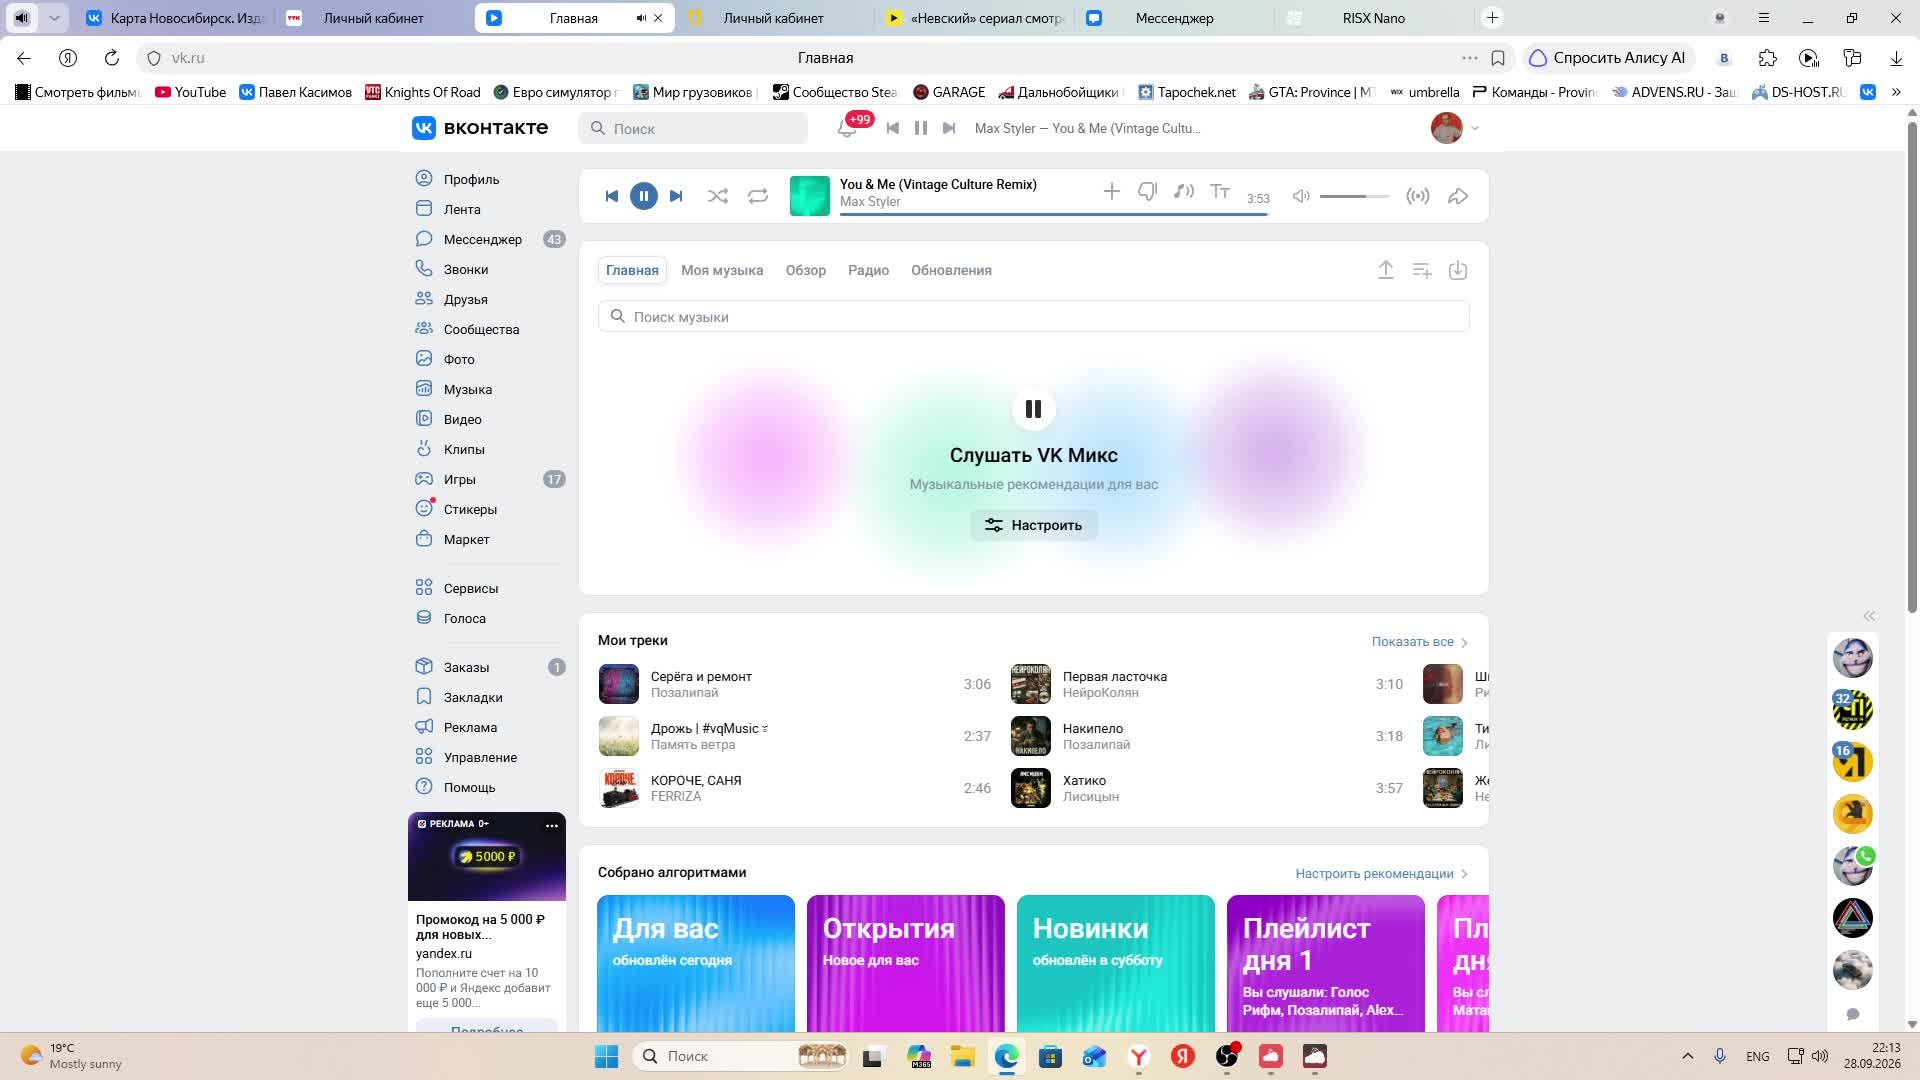Create a new playlist icon

(x=1422, y=270)
